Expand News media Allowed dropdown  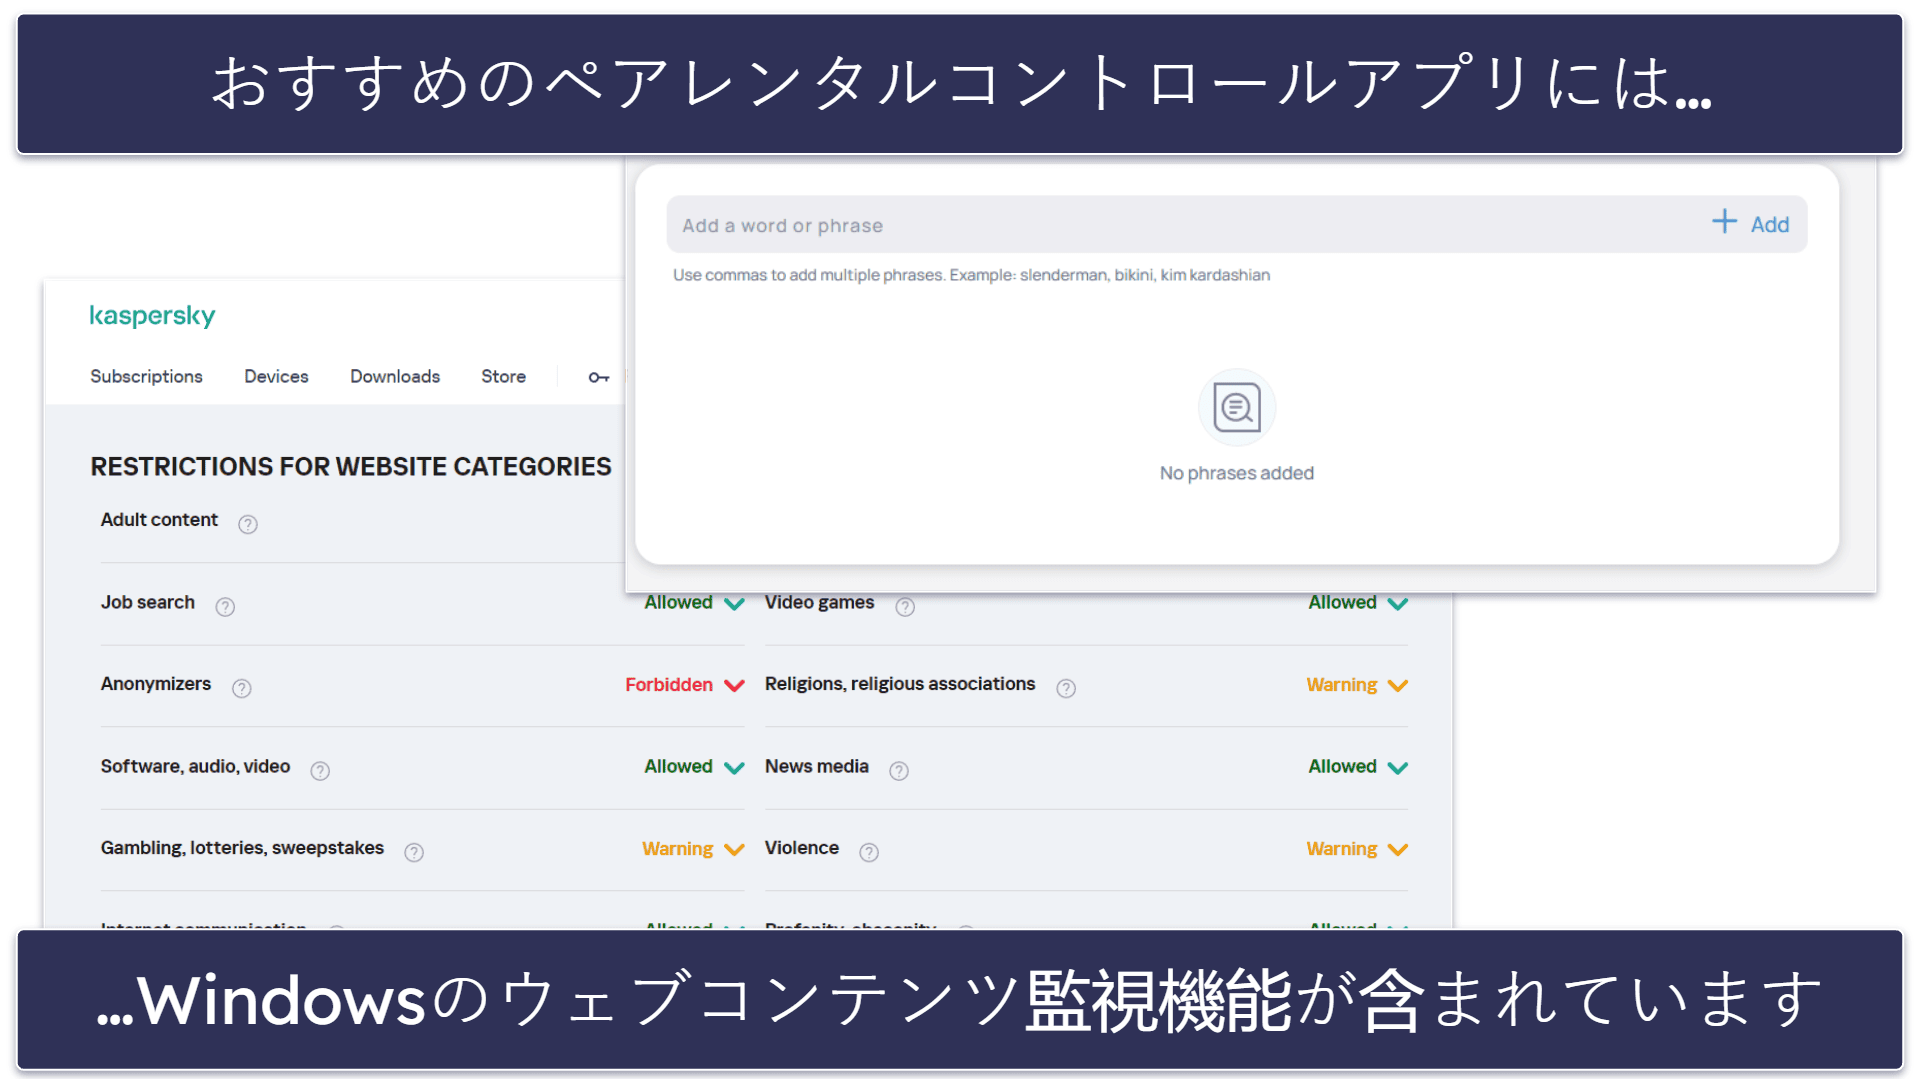click(x=1358, y=767)
